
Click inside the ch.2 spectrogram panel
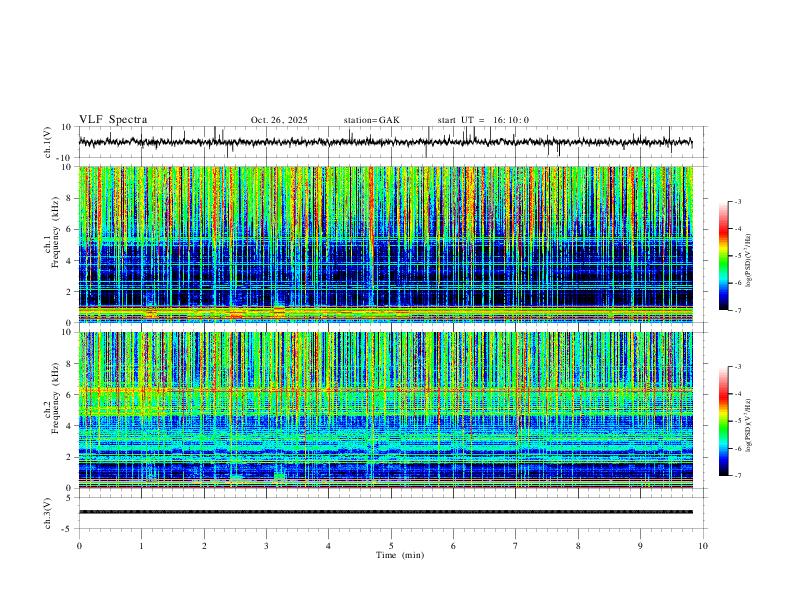(x=385, y=410)
